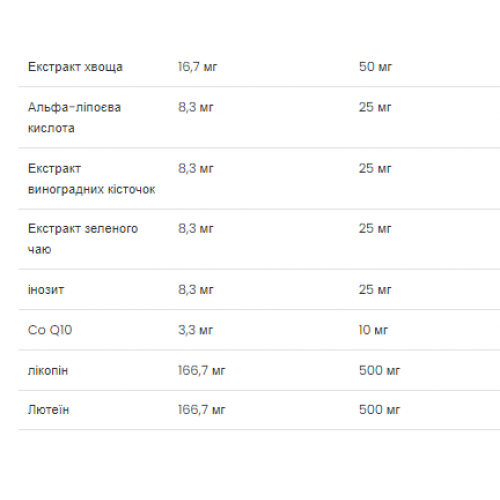Click the 10 мг value for Co Q10
Viewport: 500px width, 500px height.
click(373, 330)
